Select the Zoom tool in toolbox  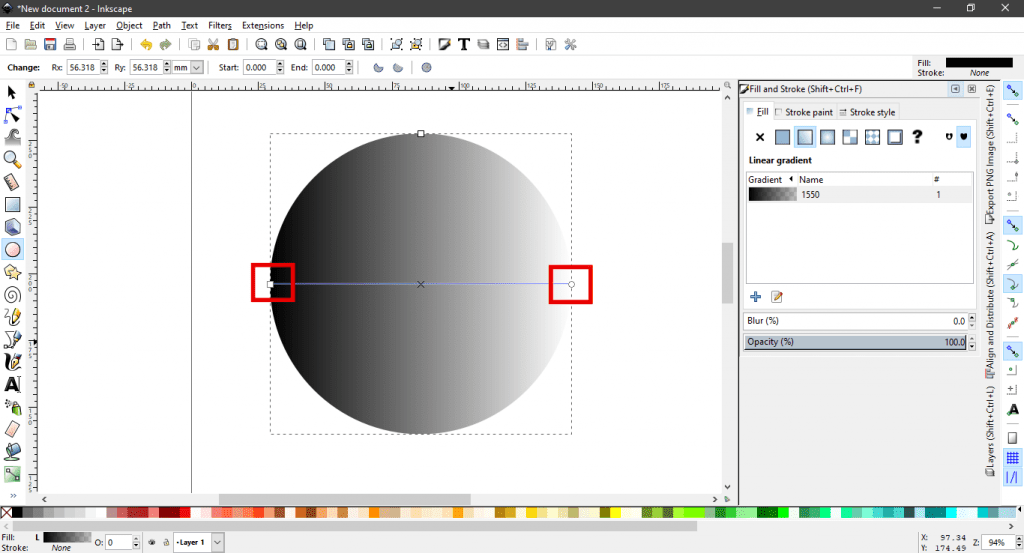[x=13, y=159]
